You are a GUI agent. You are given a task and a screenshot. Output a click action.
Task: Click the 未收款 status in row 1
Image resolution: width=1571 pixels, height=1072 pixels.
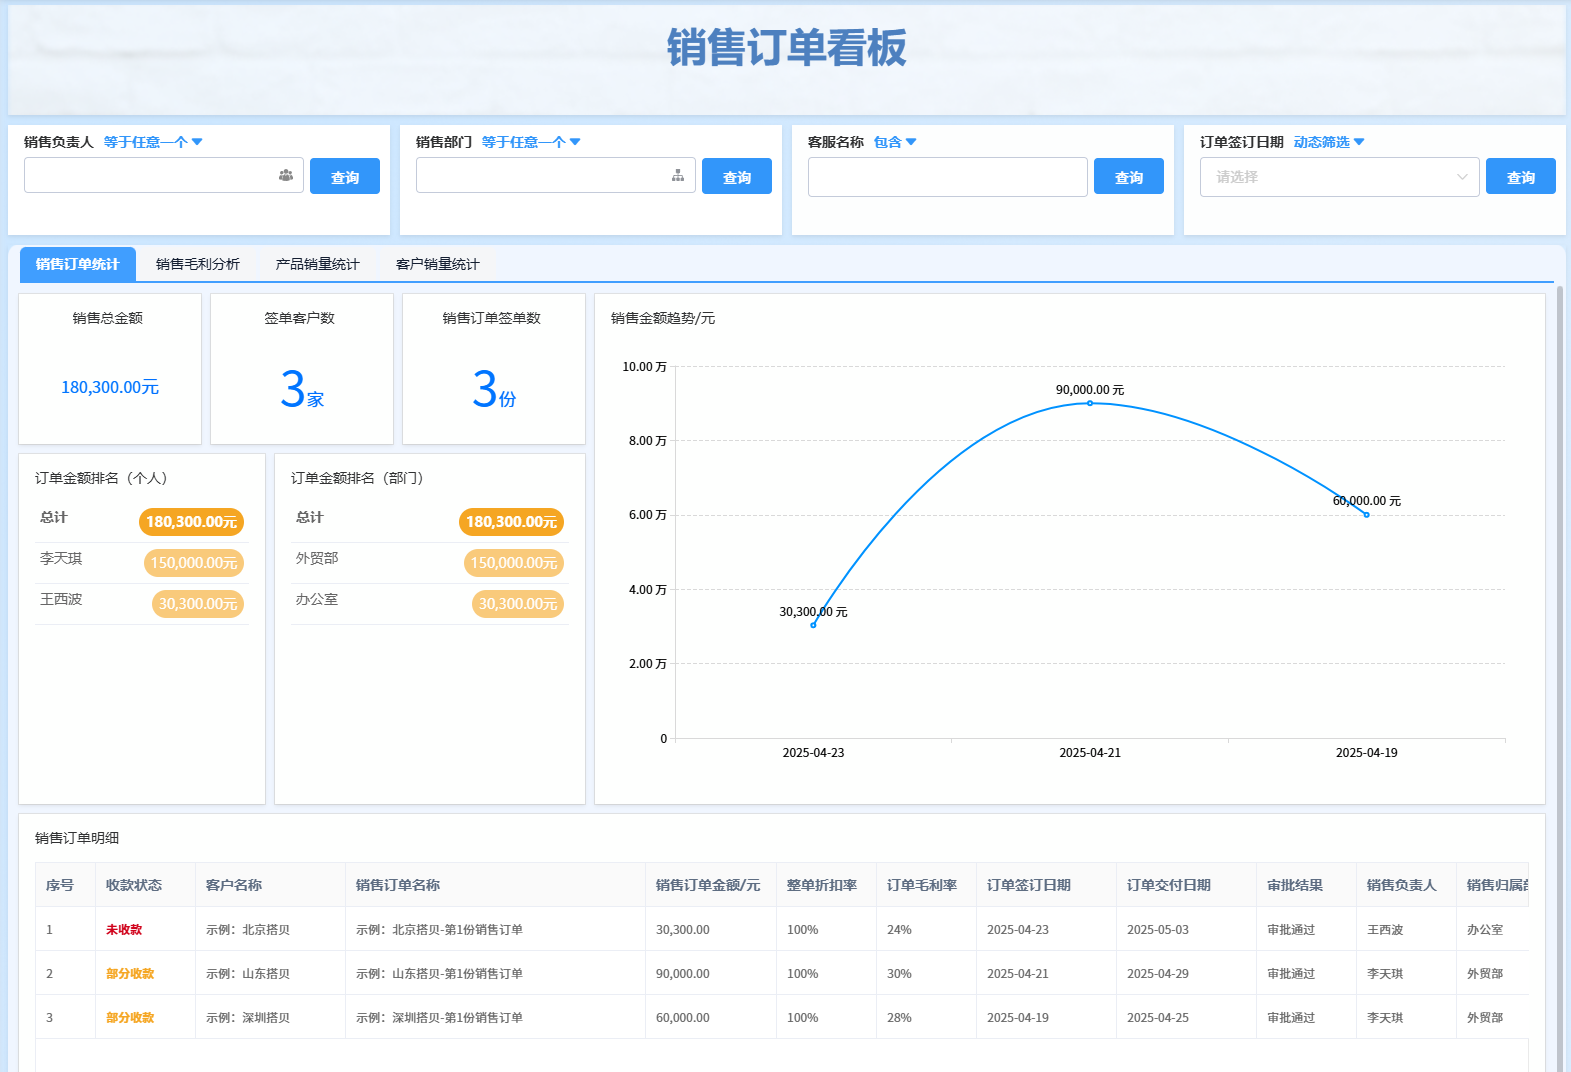click(x=124, y=930)
